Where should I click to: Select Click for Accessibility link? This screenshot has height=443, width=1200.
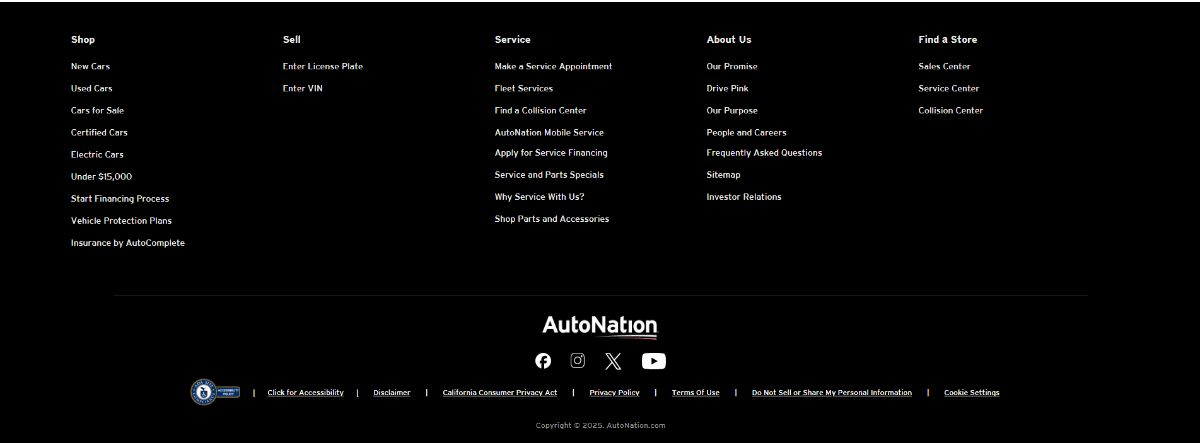click(306, 393)
